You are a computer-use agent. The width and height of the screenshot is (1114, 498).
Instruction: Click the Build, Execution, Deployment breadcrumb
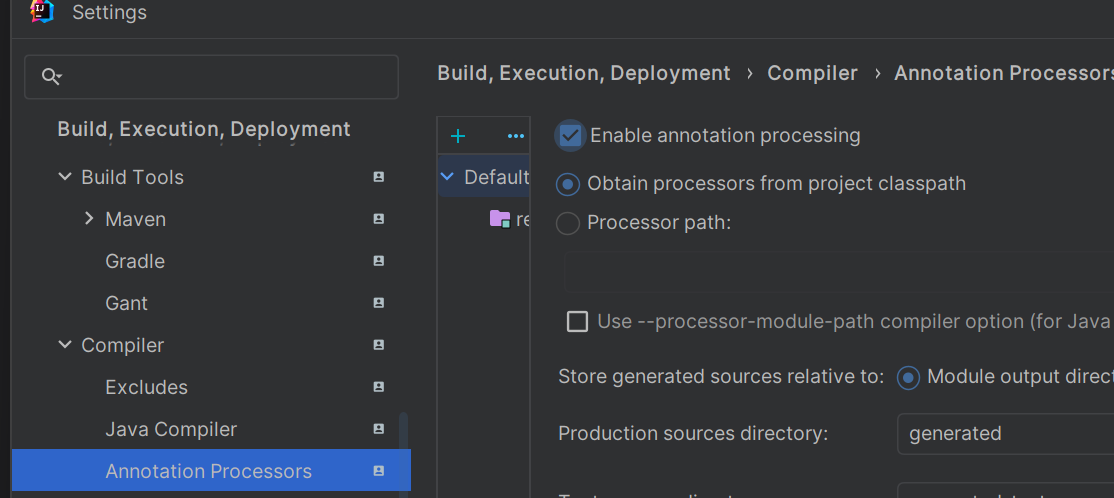(x=584, y=73)
